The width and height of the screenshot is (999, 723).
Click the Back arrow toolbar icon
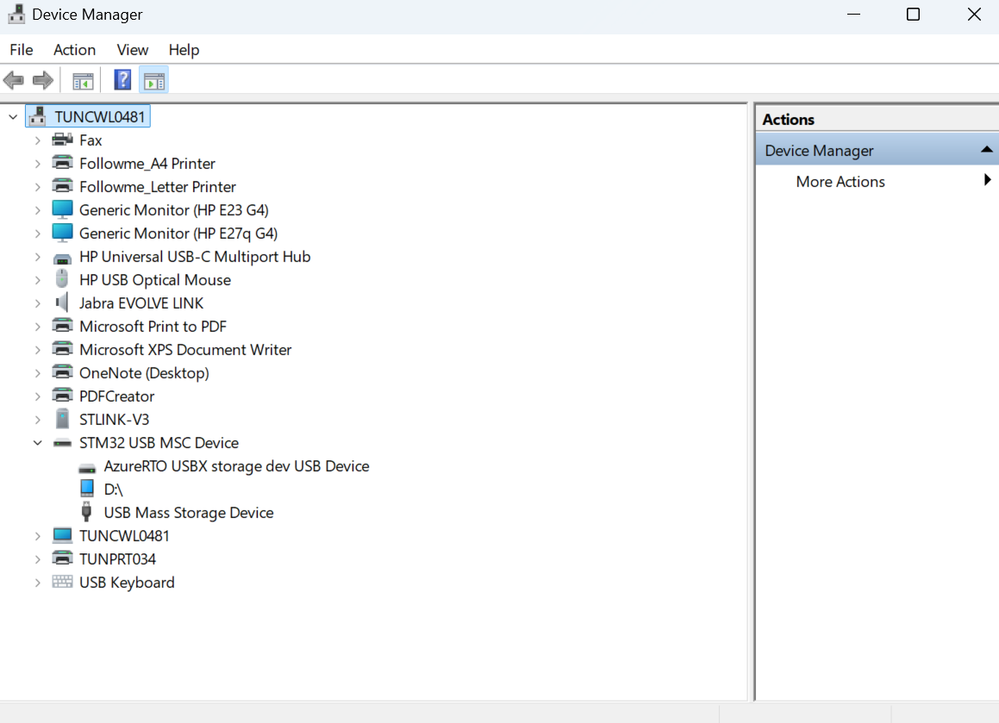click(14, 80)
